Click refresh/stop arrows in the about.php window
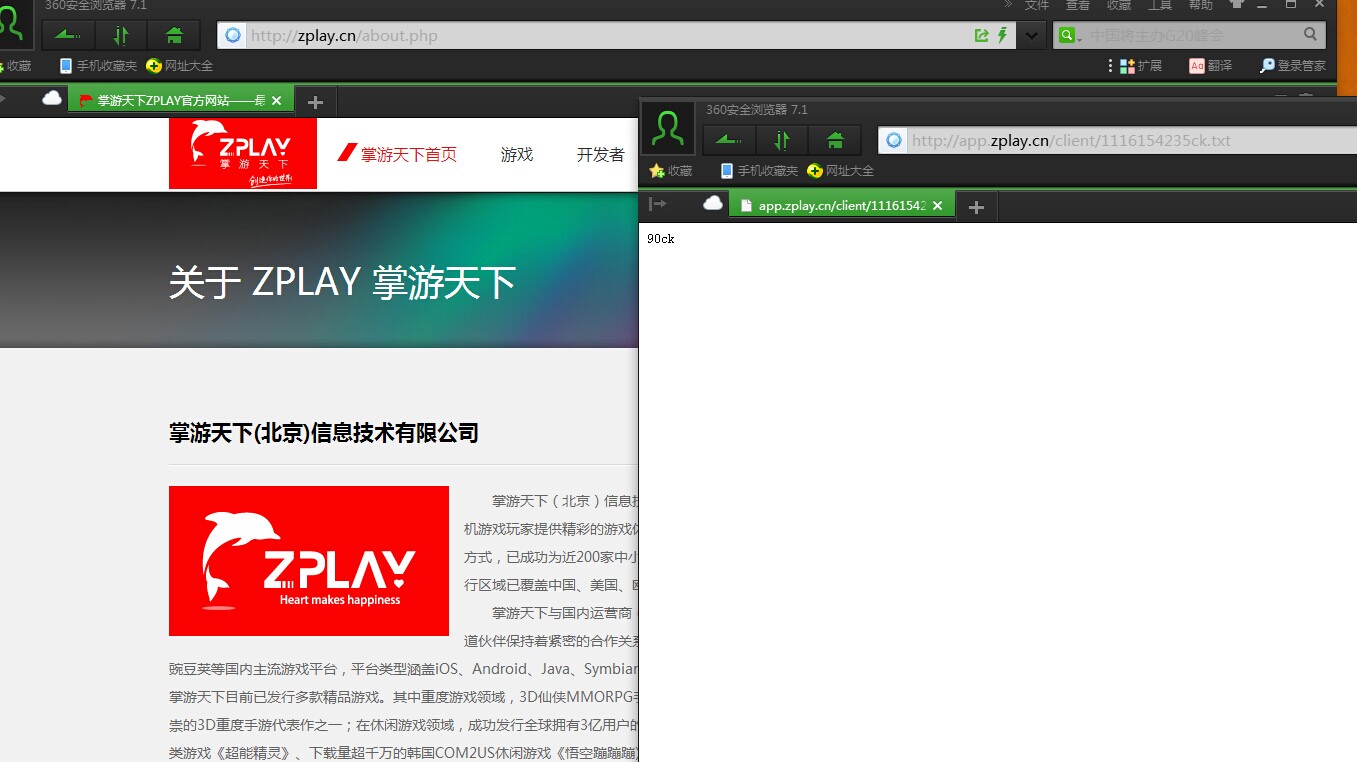Screen dimensions: 1357x762 coord(121,35)
